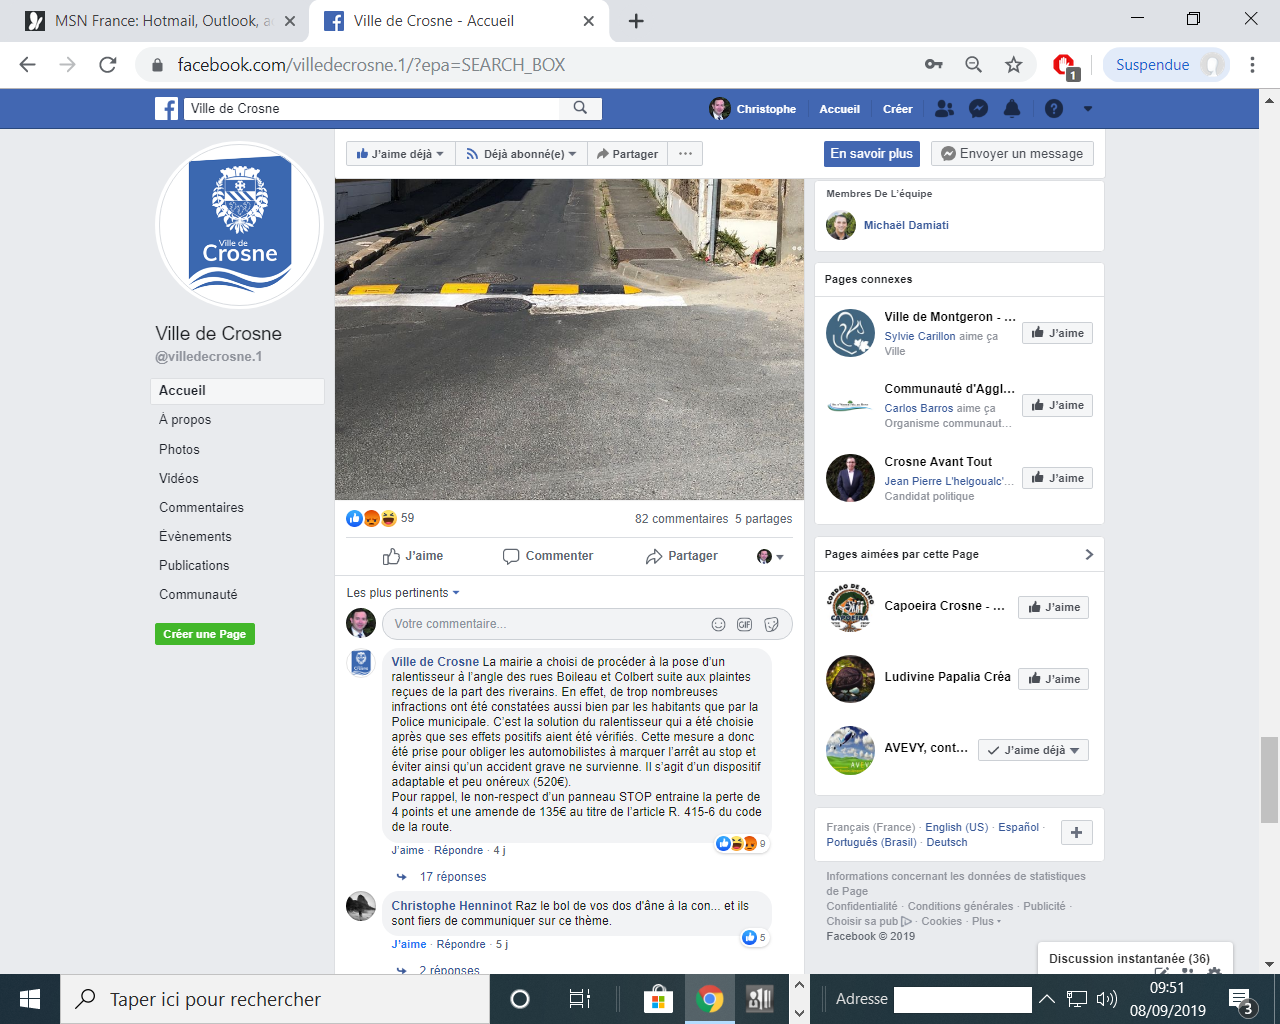Open 5 partages link
Image resolution: width=1280 pixels, height=1024 pixels.
click(x=764, y=519)
